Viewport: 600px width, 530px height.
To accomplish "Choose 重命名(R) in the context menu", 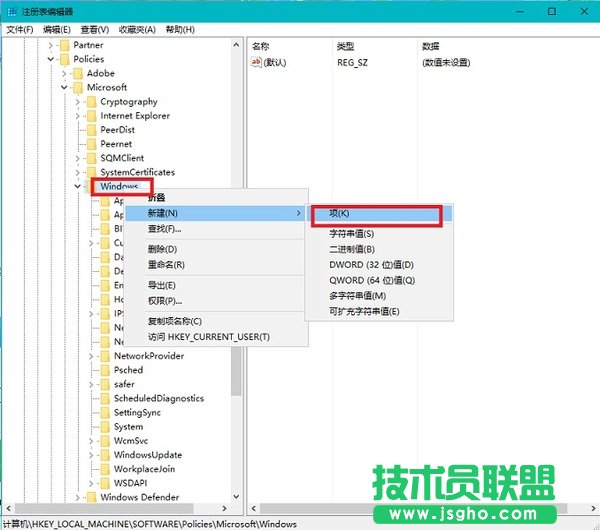I will click(x=216, y=265).
